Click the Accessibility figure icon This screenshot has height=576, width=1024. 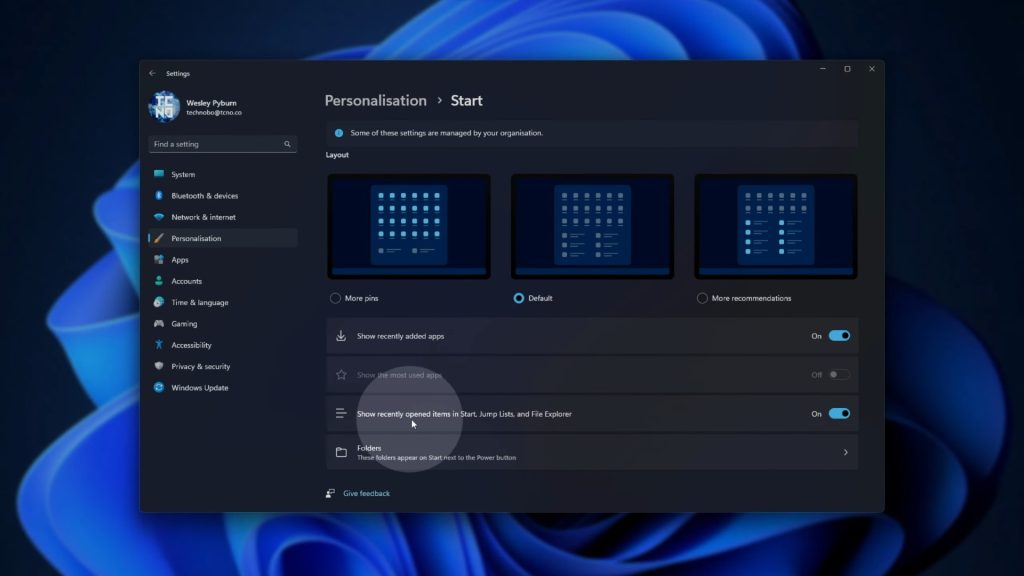159,345
